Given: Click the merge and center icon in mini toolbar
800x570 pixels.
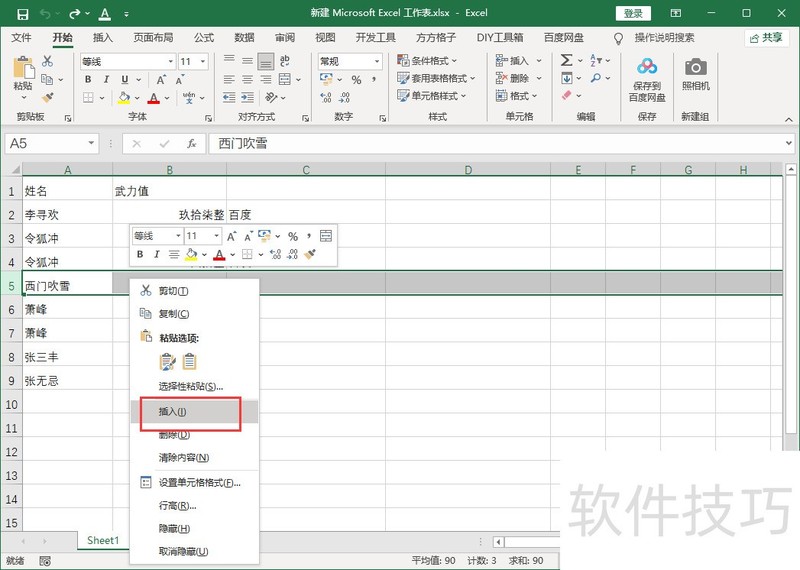Looking at the screenshot, I should point(325,236).
